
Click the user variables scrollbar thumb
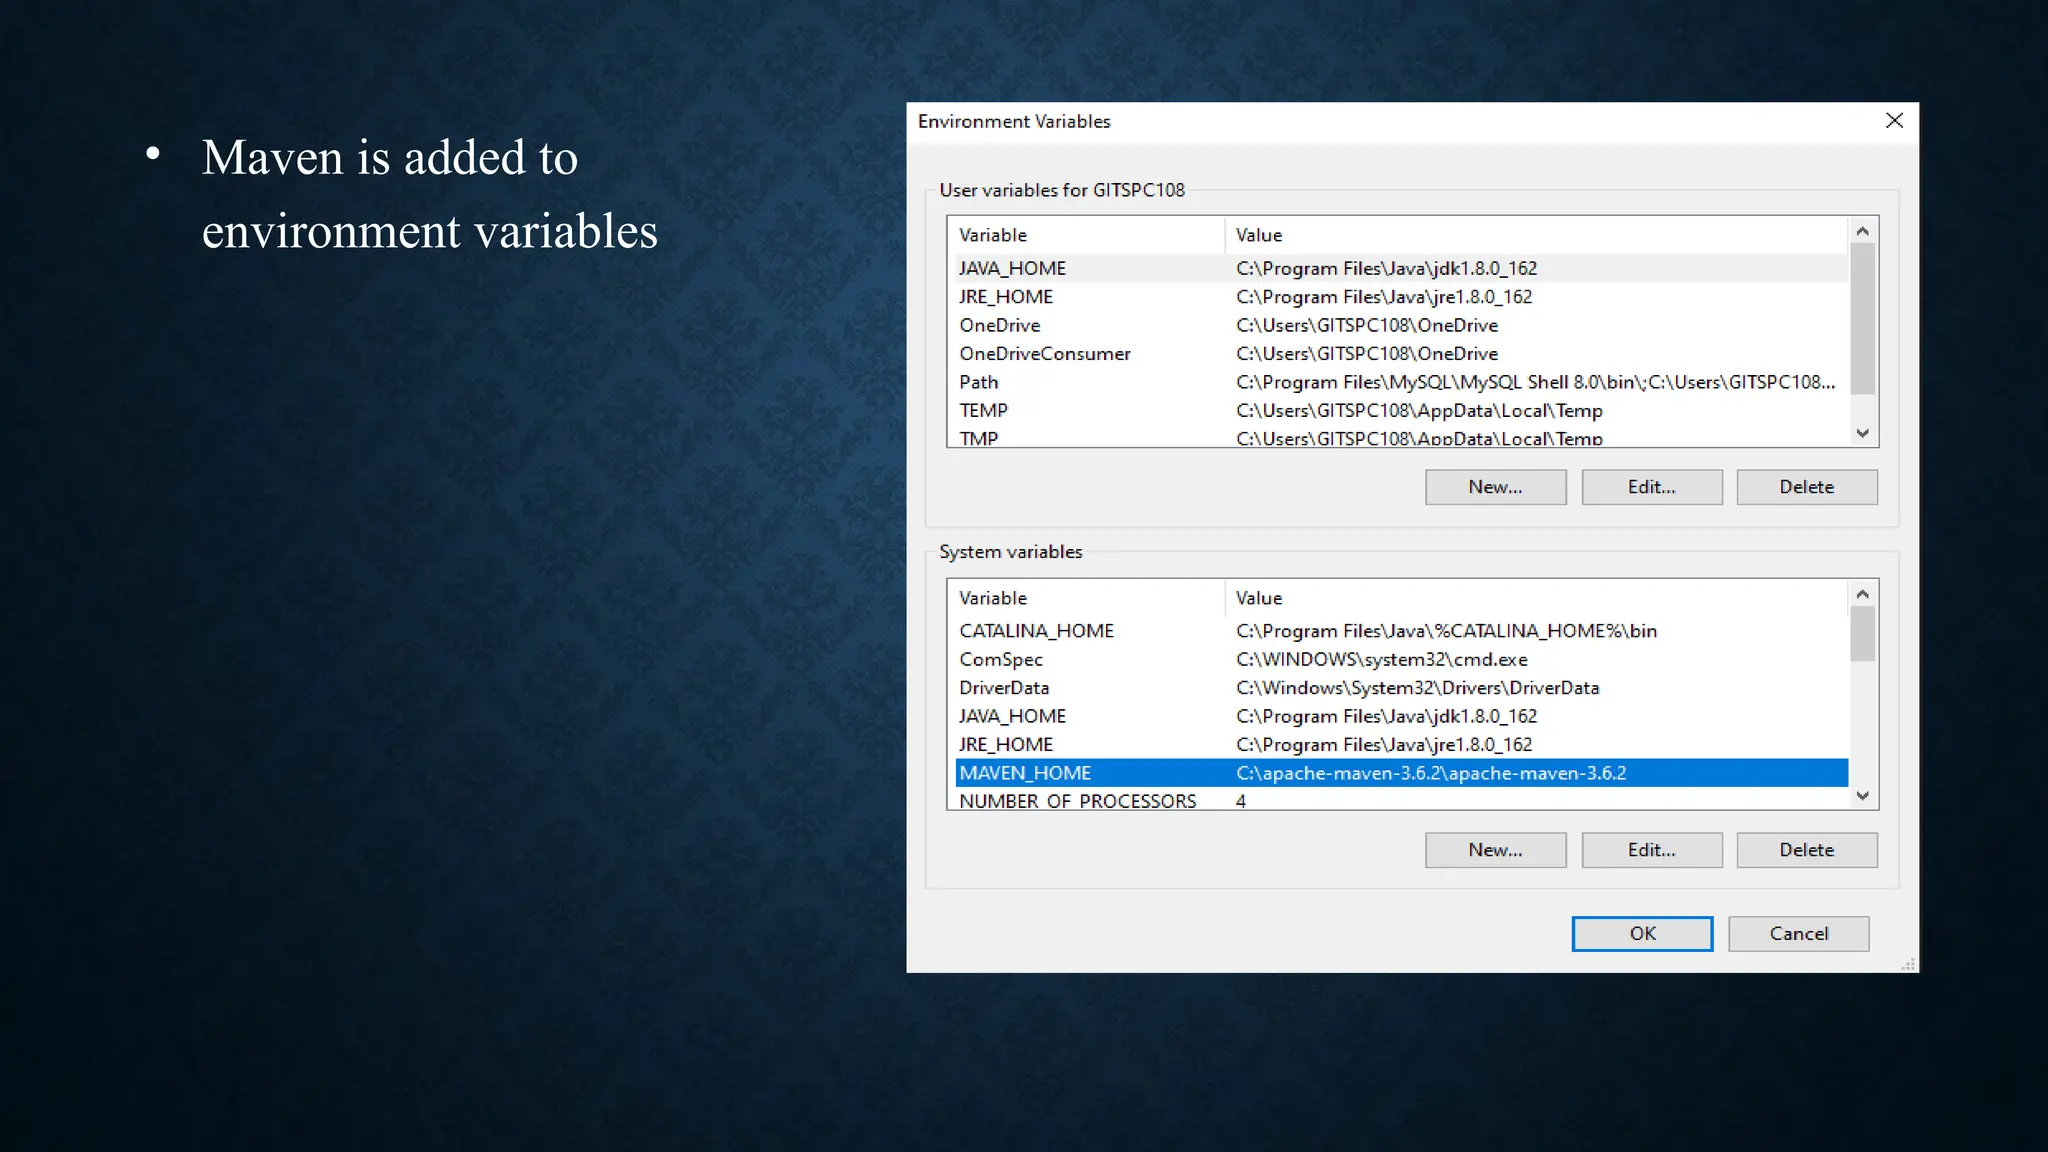click(1861, 318)
